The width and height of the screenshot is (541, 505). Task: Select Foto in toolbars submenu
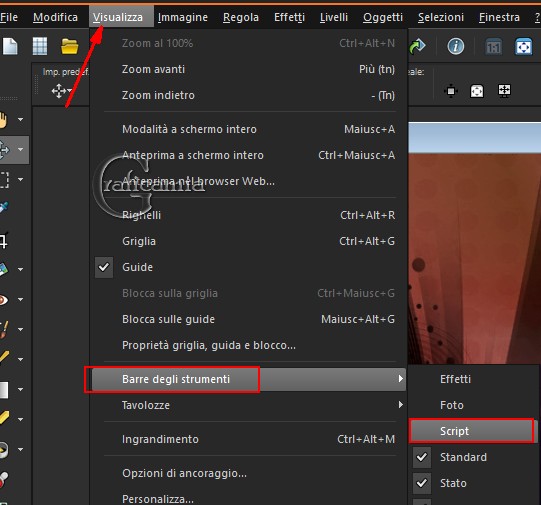tap(474, 405)
